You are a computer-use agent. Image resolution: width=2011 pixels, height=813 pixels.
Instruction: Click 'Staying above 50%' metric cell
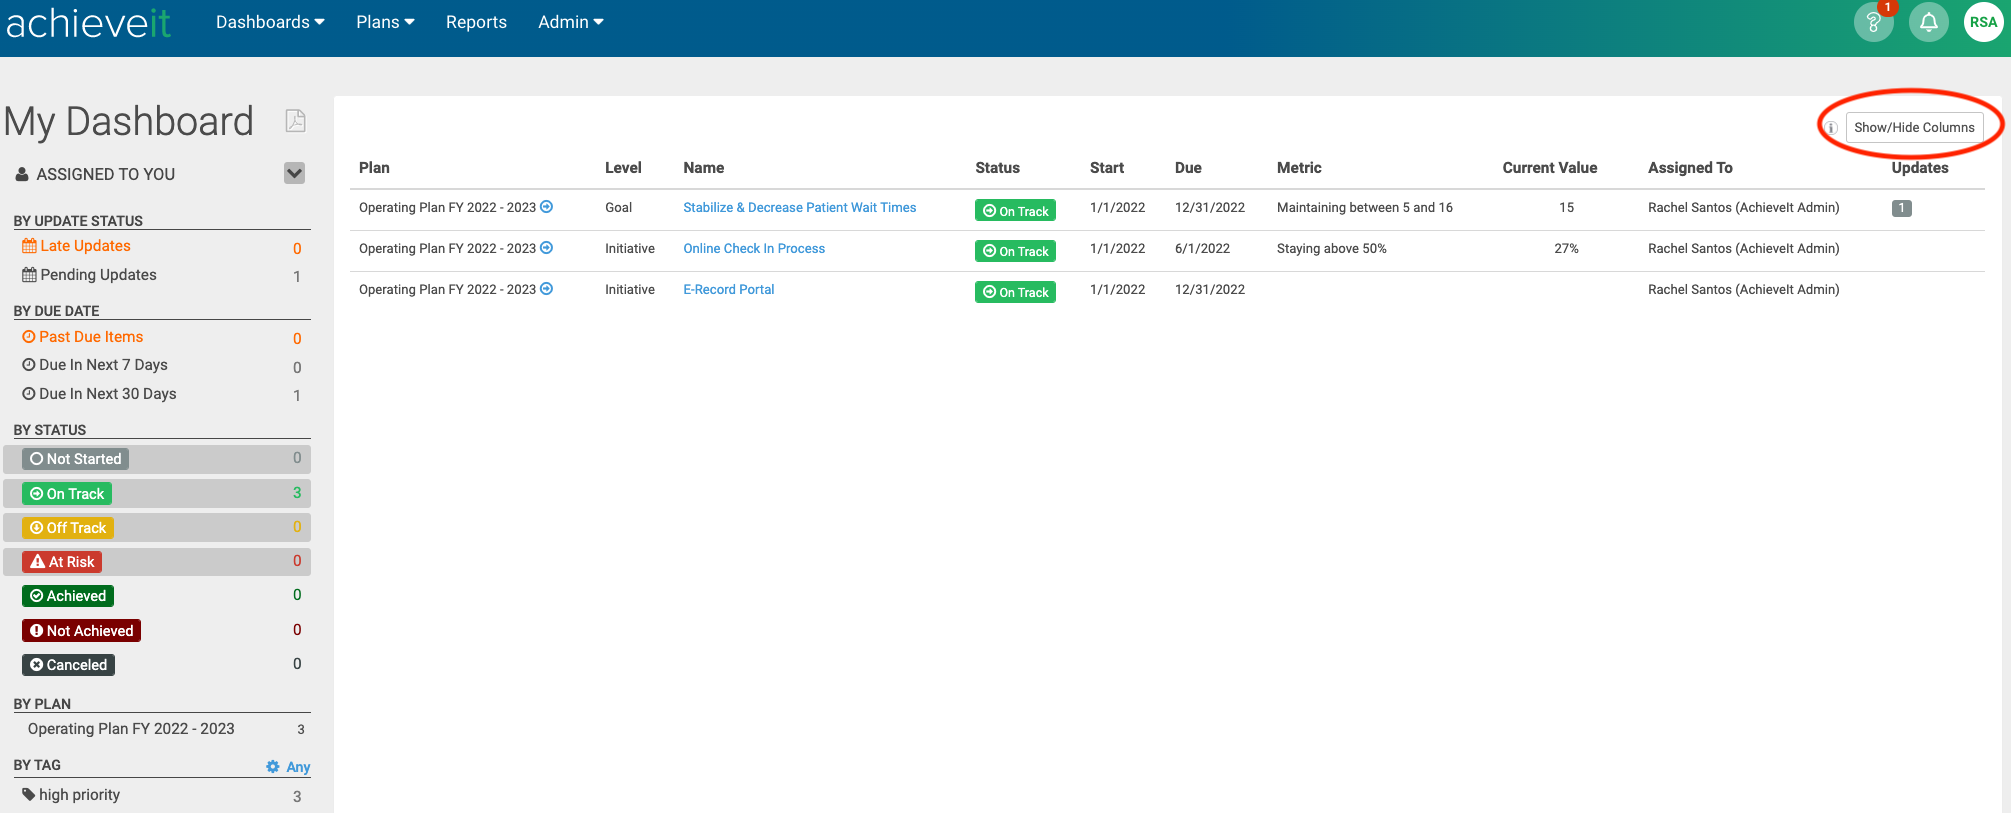[1332, 249]
